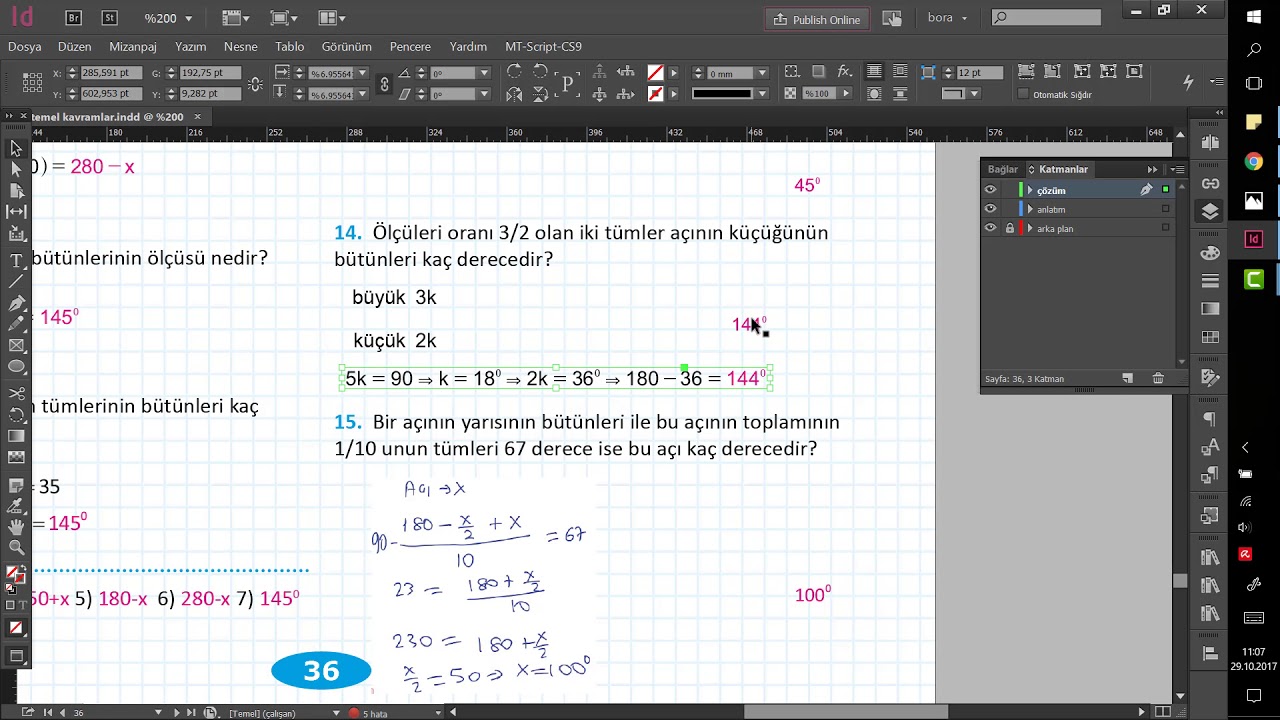Open the Swatches palette icon in dock
Image resolution: width=1280 pixels, height=720 pixels.
(x=1210, y=337)
